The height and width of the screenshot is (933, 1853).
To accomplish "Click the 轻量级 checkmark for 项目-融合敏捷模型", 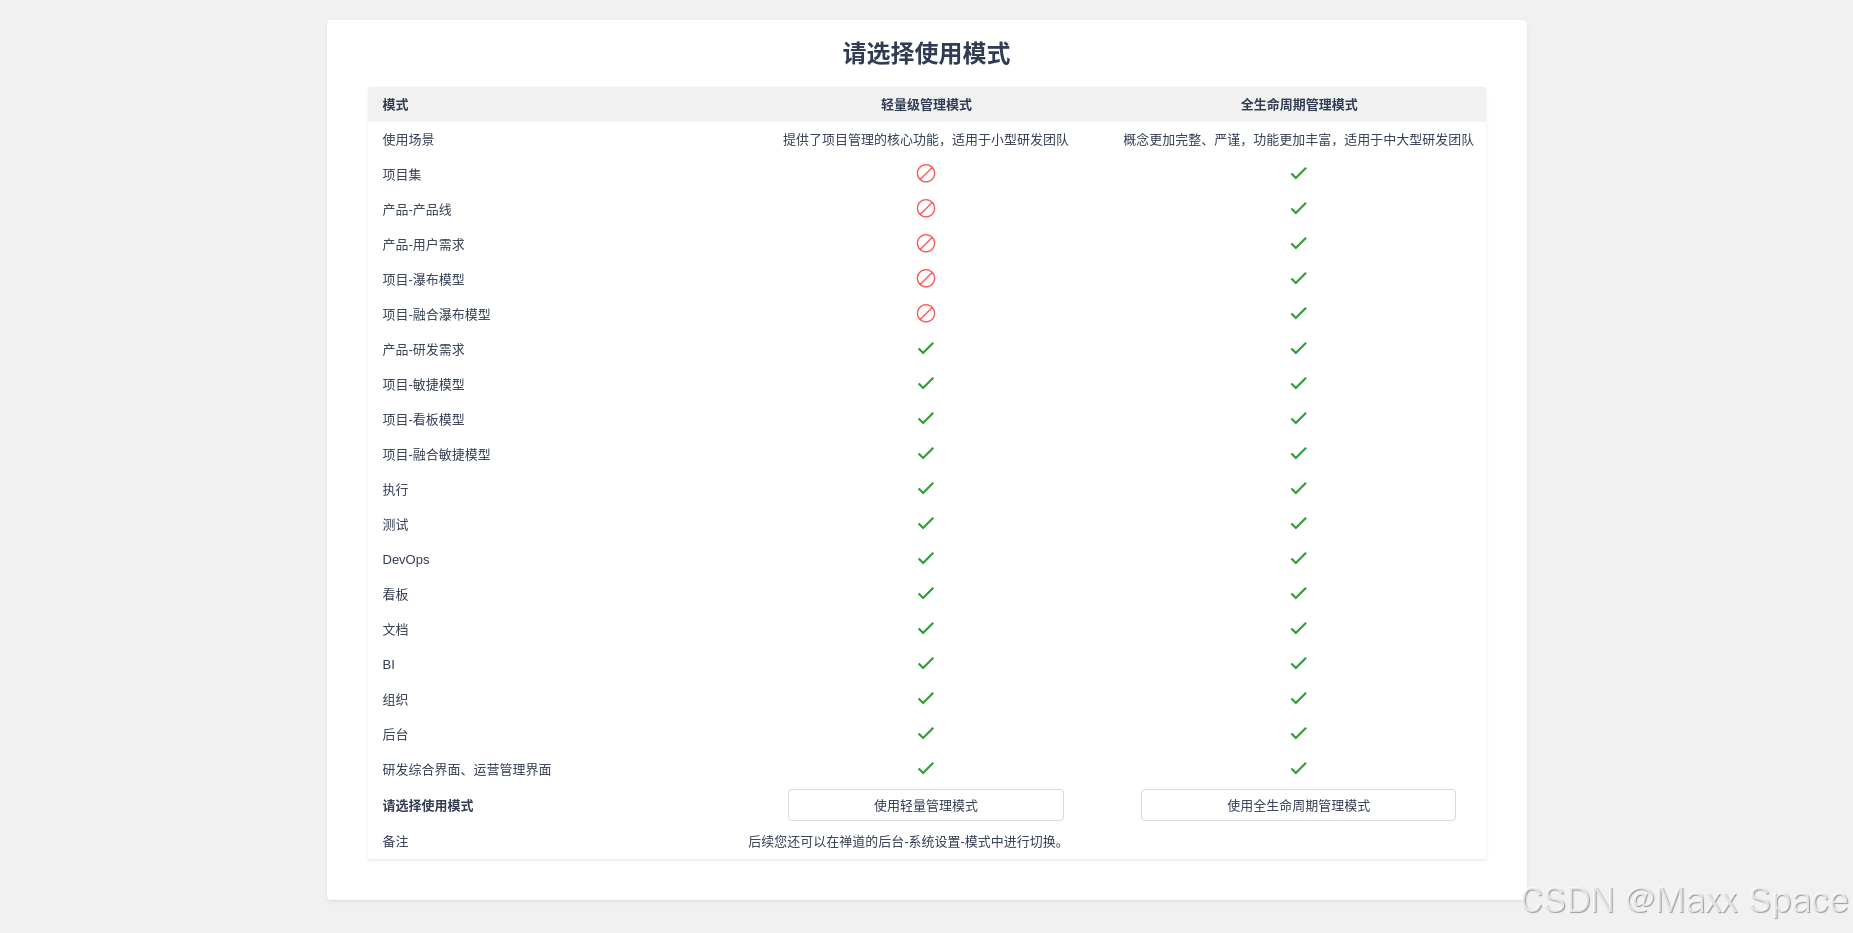I will 926,453.
